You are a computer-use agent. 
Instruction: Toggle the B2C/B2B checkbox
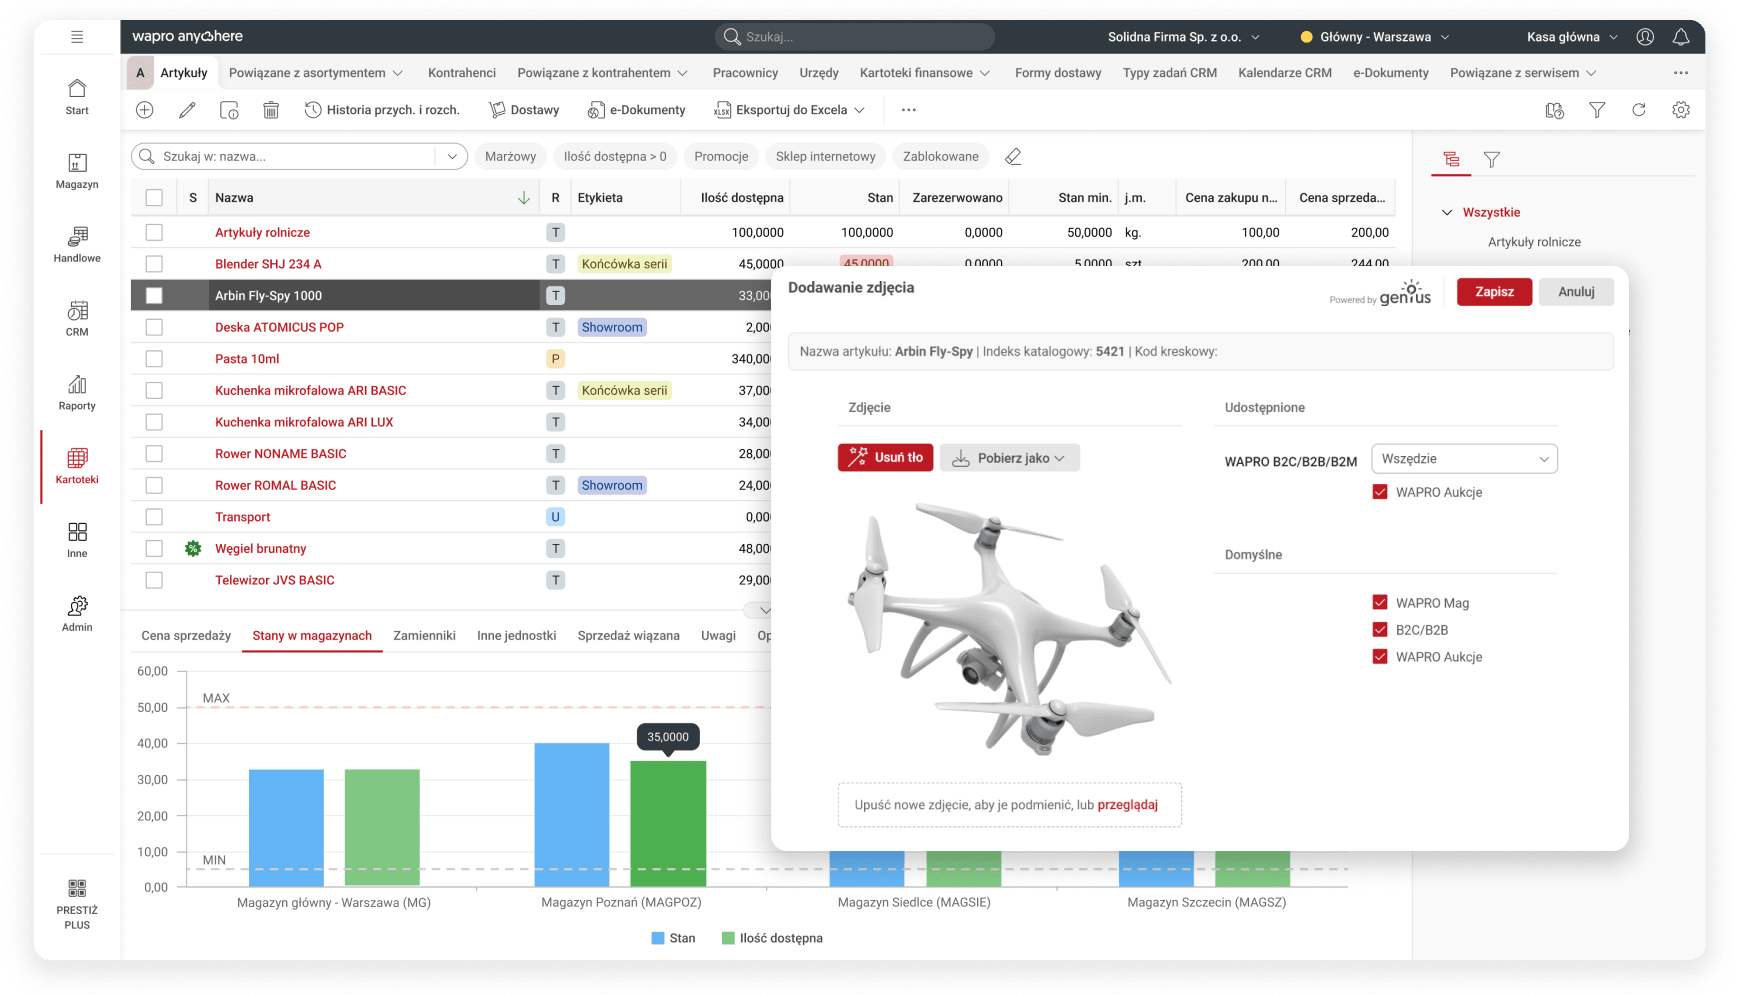(1380, 630)
